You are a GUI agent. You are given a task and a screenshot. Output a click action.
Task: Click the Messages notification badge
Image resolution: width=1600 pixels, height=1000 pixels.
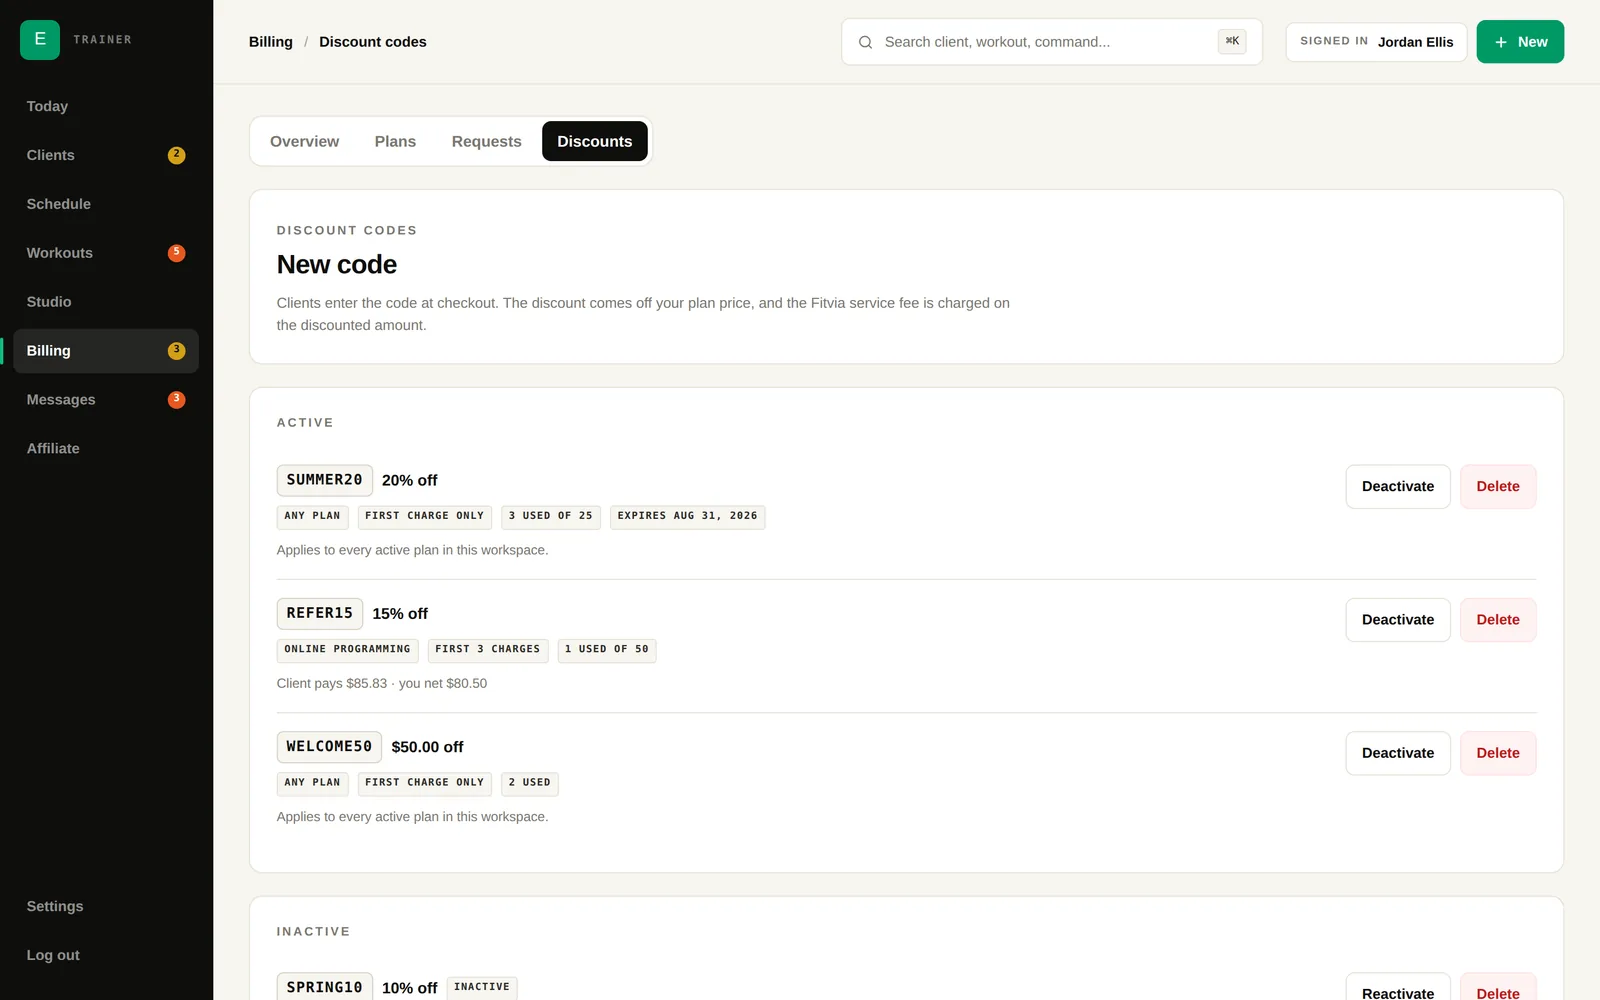[176, 400]
